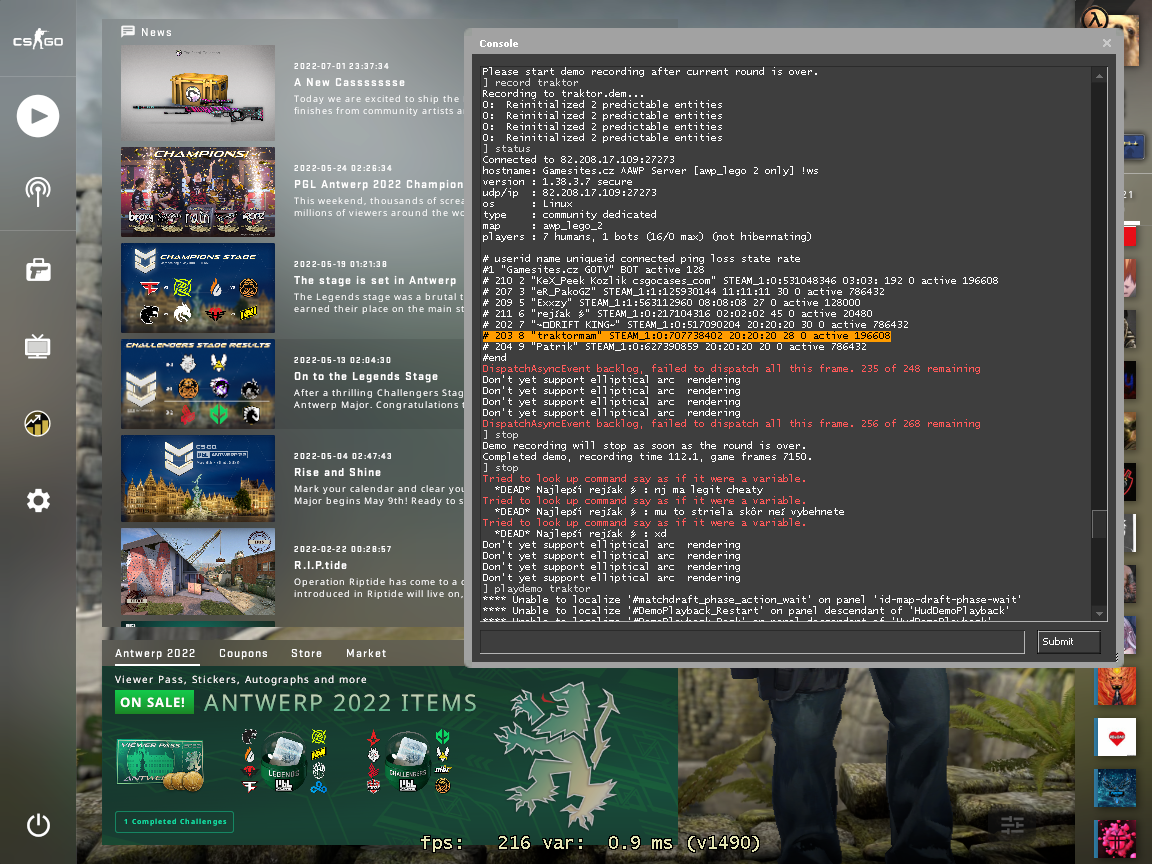Switch to the Coupons tab
Viewport: 1152px width, 864px height.
tap(243, 653)
